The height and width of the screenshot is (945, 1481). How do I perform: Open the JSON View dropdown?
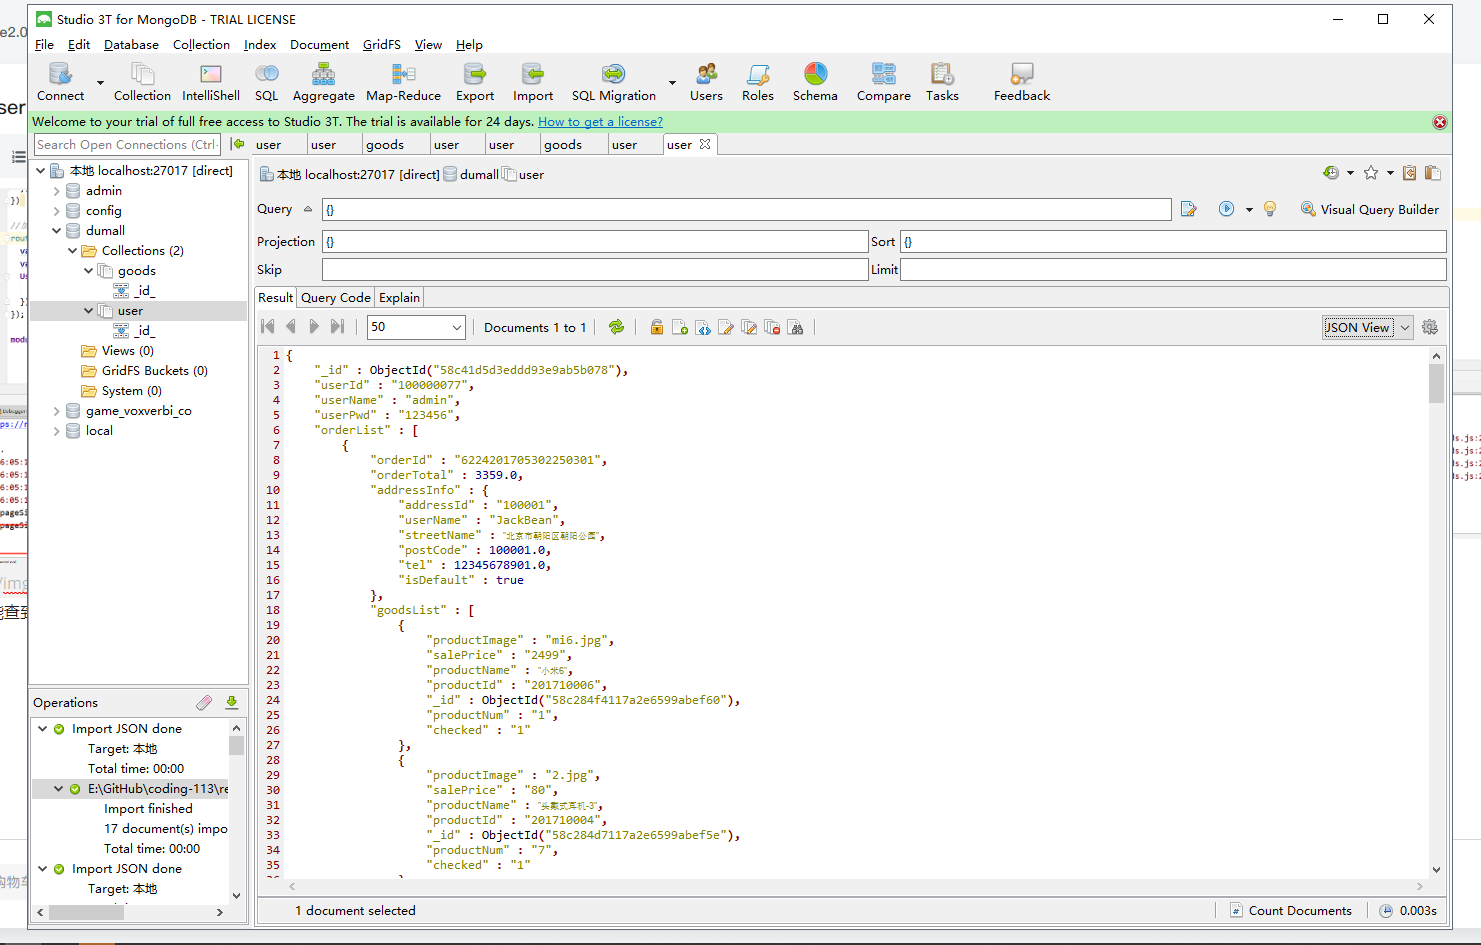click(1368, 327)
